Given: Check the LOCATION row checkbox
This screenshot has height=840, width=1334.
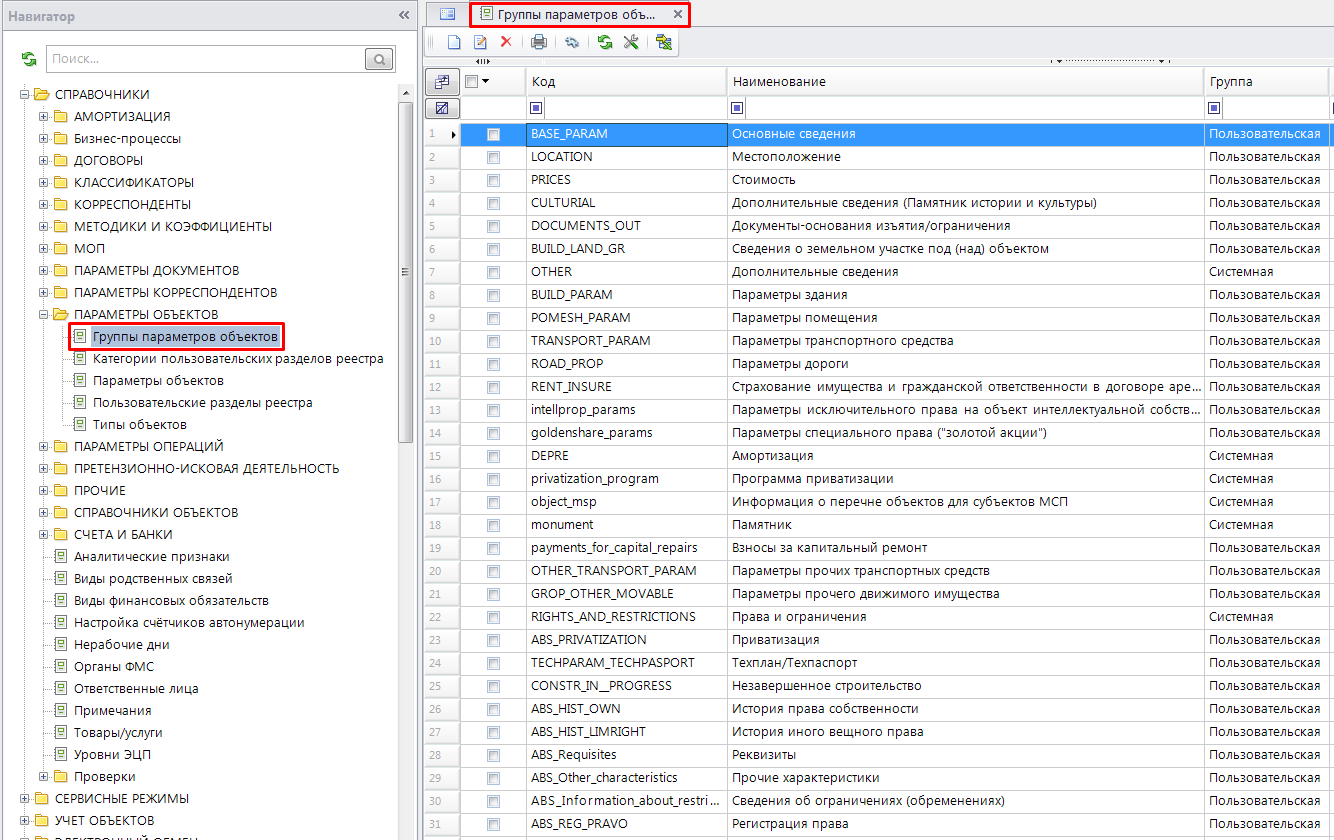Looking at the screenshot, I should click(x=493, y=157).
